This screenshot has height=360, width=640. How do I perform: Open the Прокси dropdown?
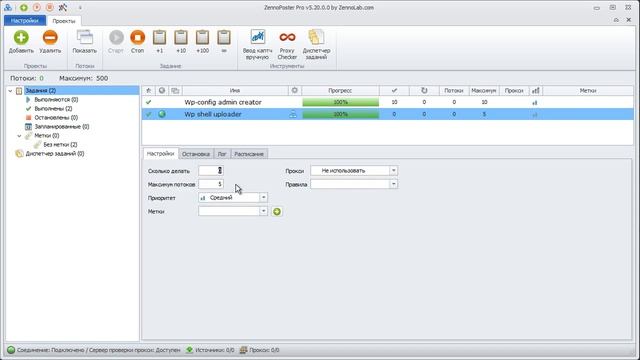(x=393, y=171)
